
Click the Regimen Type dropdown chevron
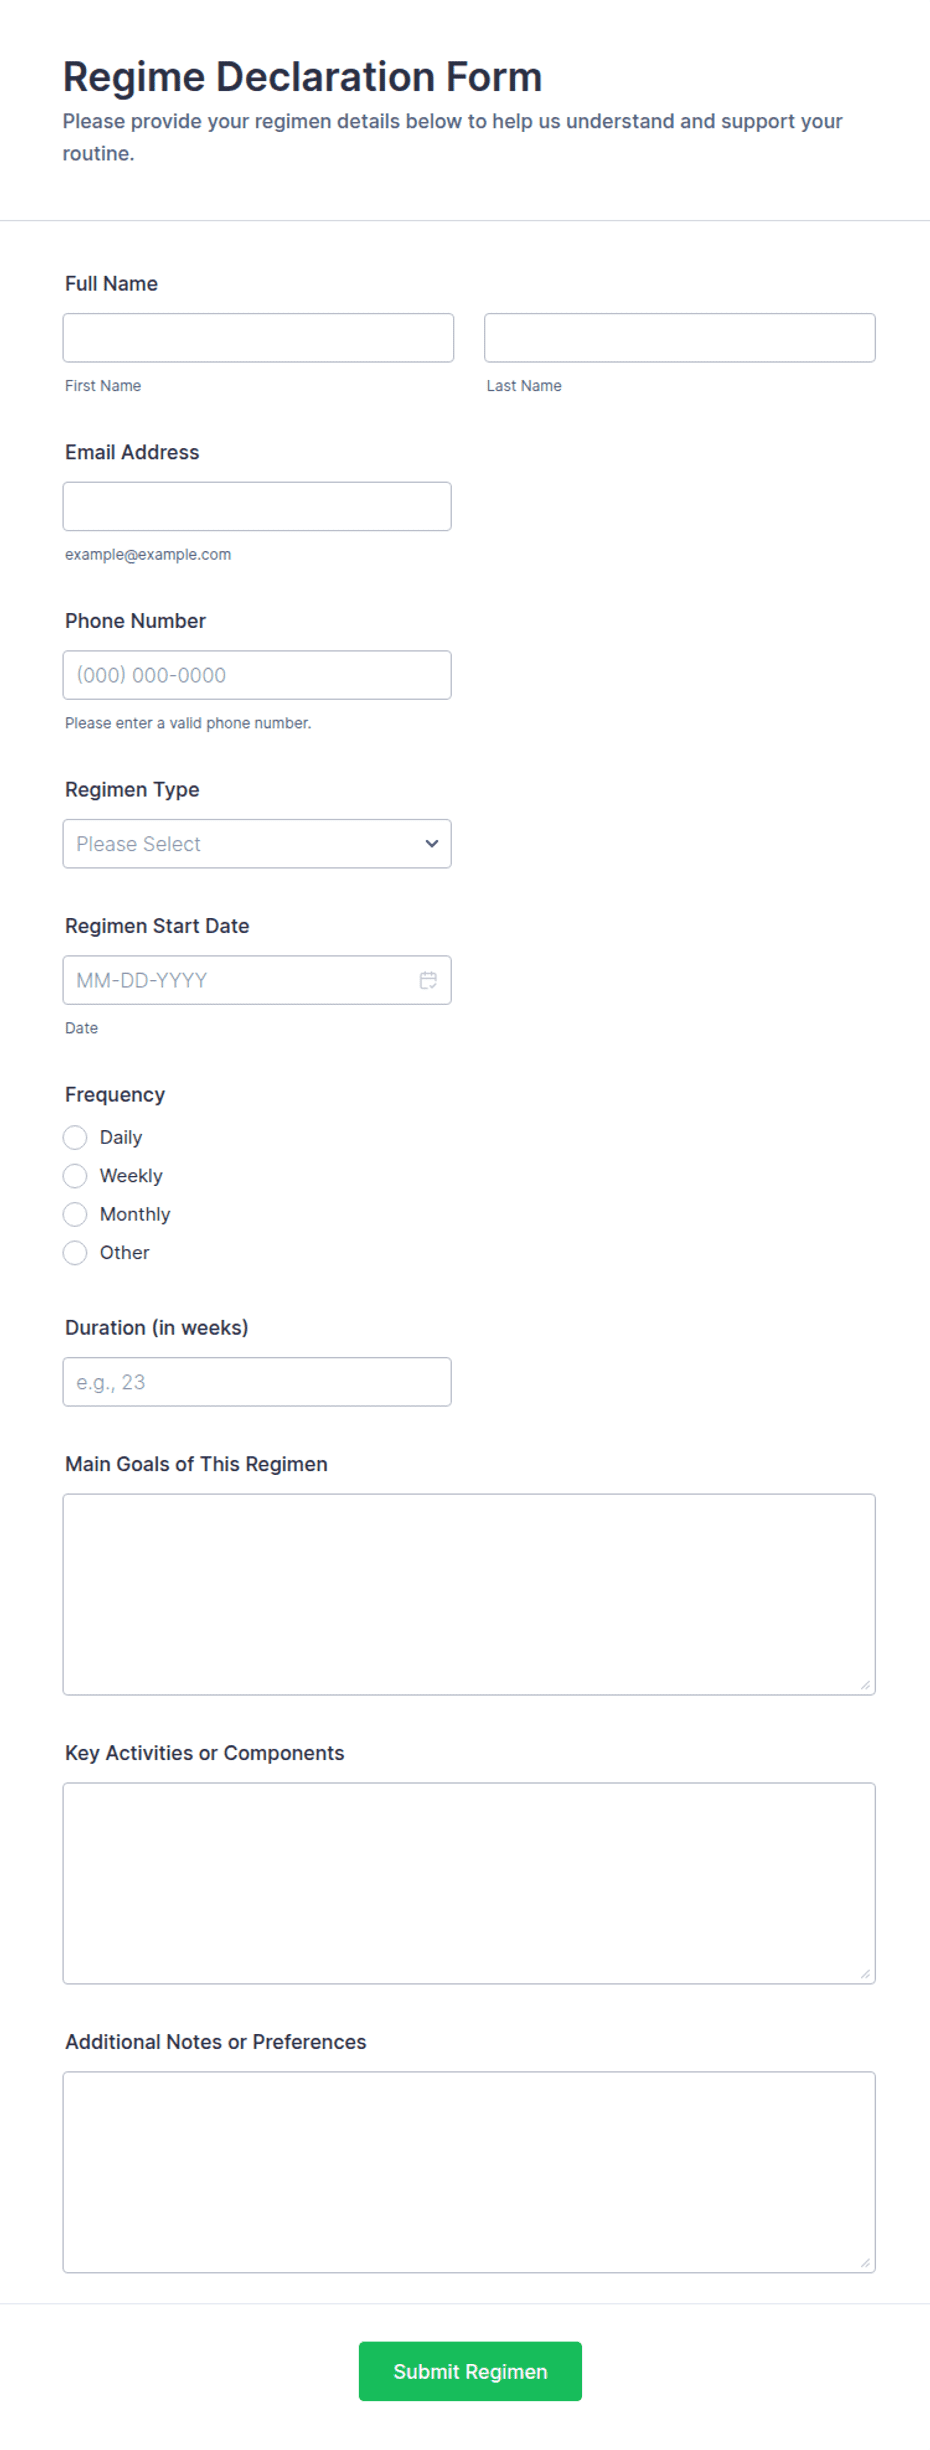432,843
